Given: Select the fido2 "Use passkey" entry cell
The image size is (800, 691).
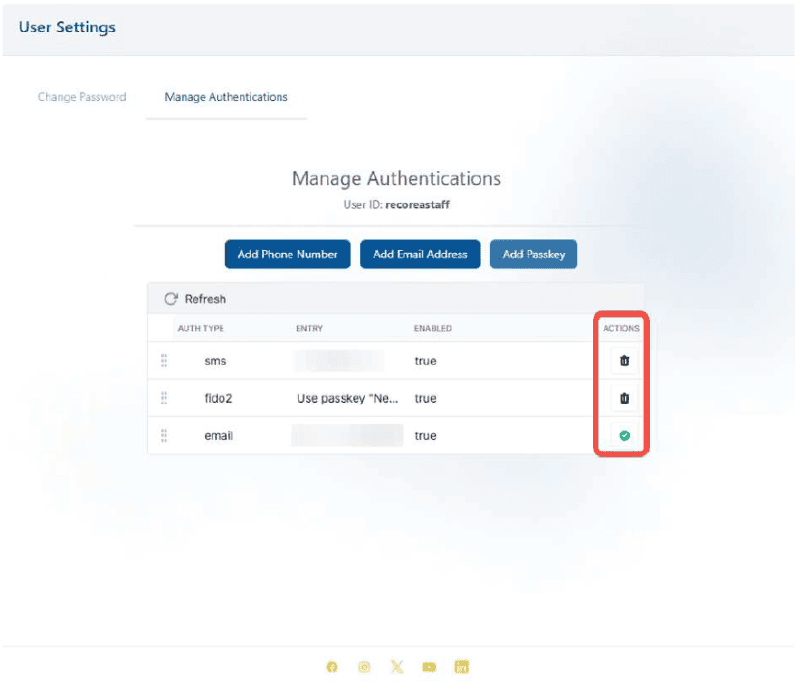Looking at the screenshot, I should pos(348,398).
